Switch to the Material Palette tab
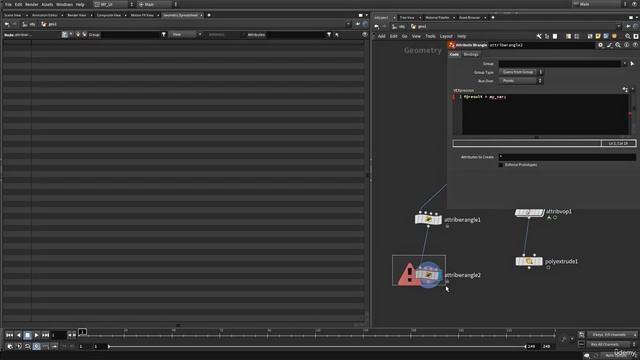 tap(437, 18)
